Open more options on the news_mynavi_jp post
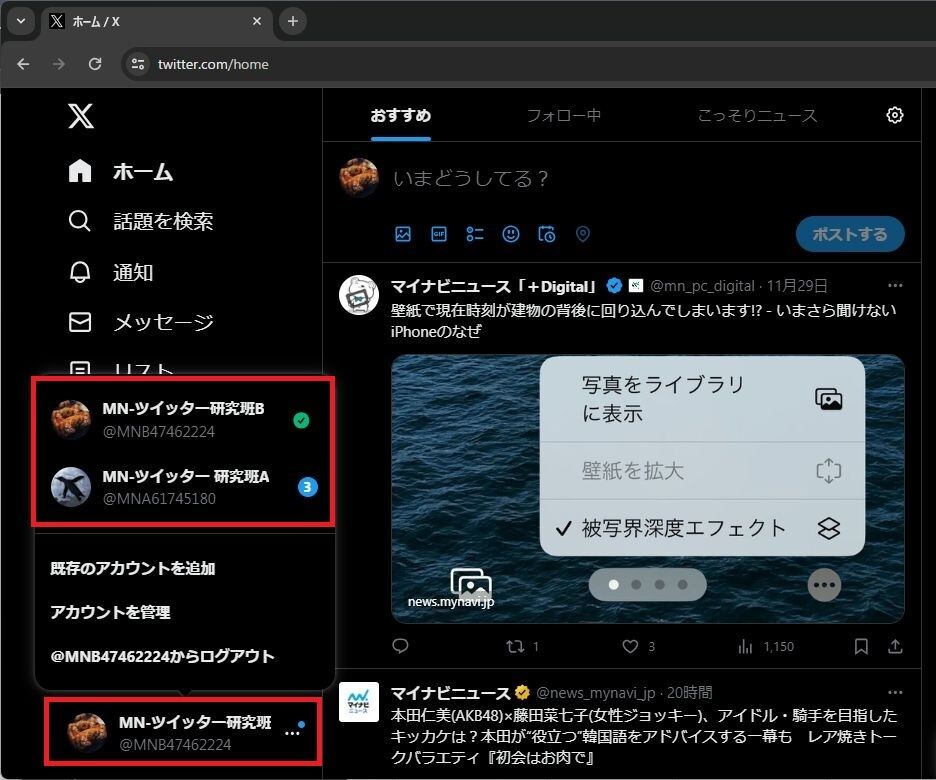 tap(895, 693)
